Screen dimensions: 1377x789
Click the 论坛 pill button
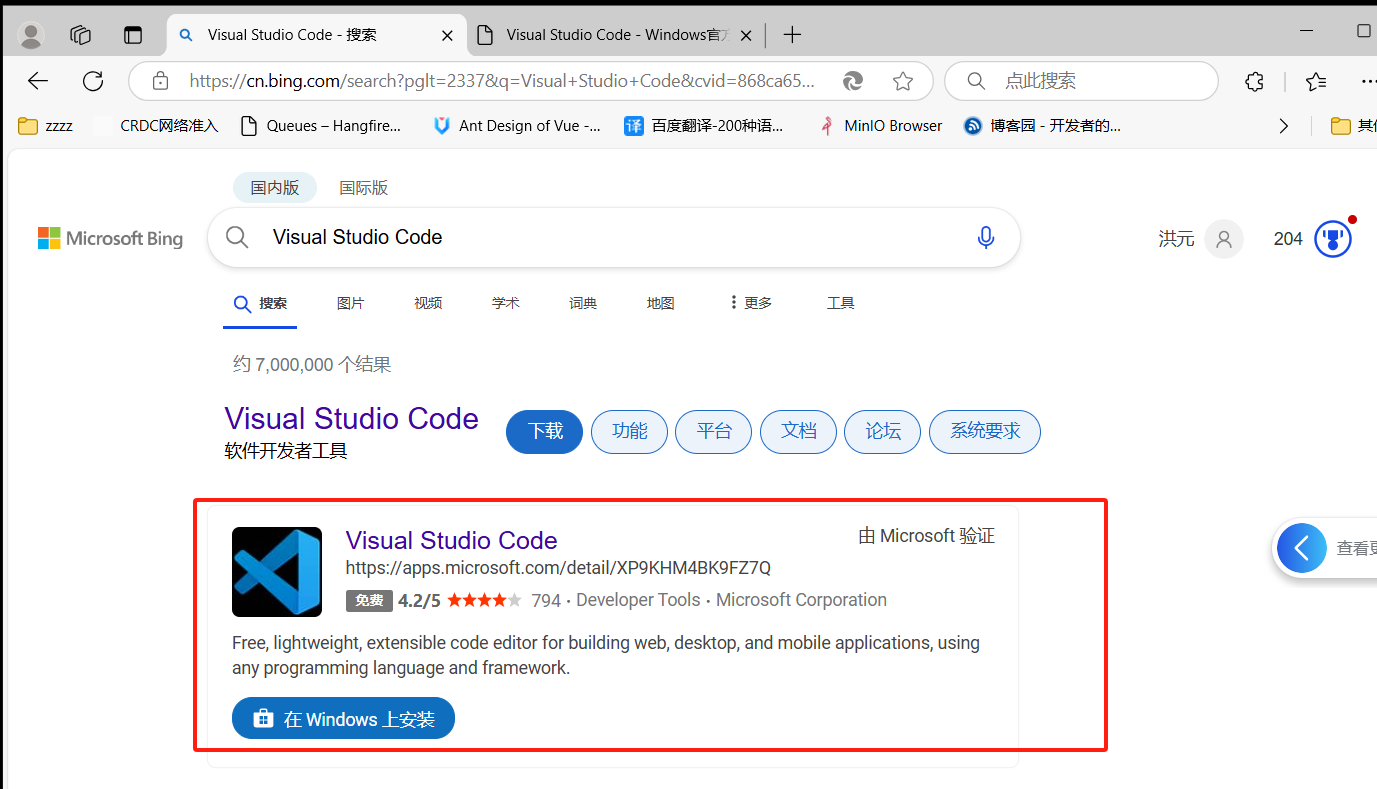click(883, 432)
